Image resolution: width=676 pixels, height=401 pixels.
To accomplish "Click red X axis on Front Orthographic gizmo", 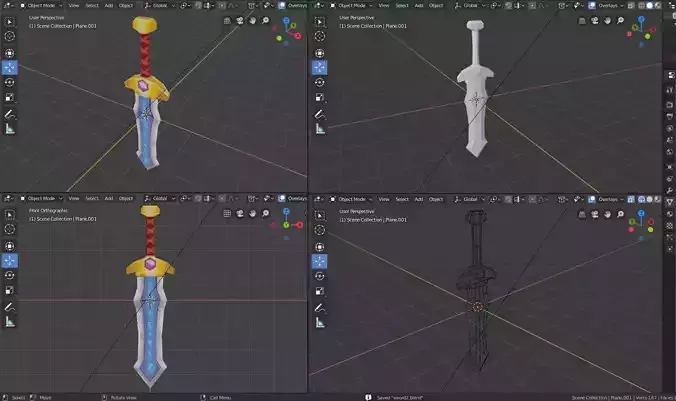I will [x=300, y=225].
